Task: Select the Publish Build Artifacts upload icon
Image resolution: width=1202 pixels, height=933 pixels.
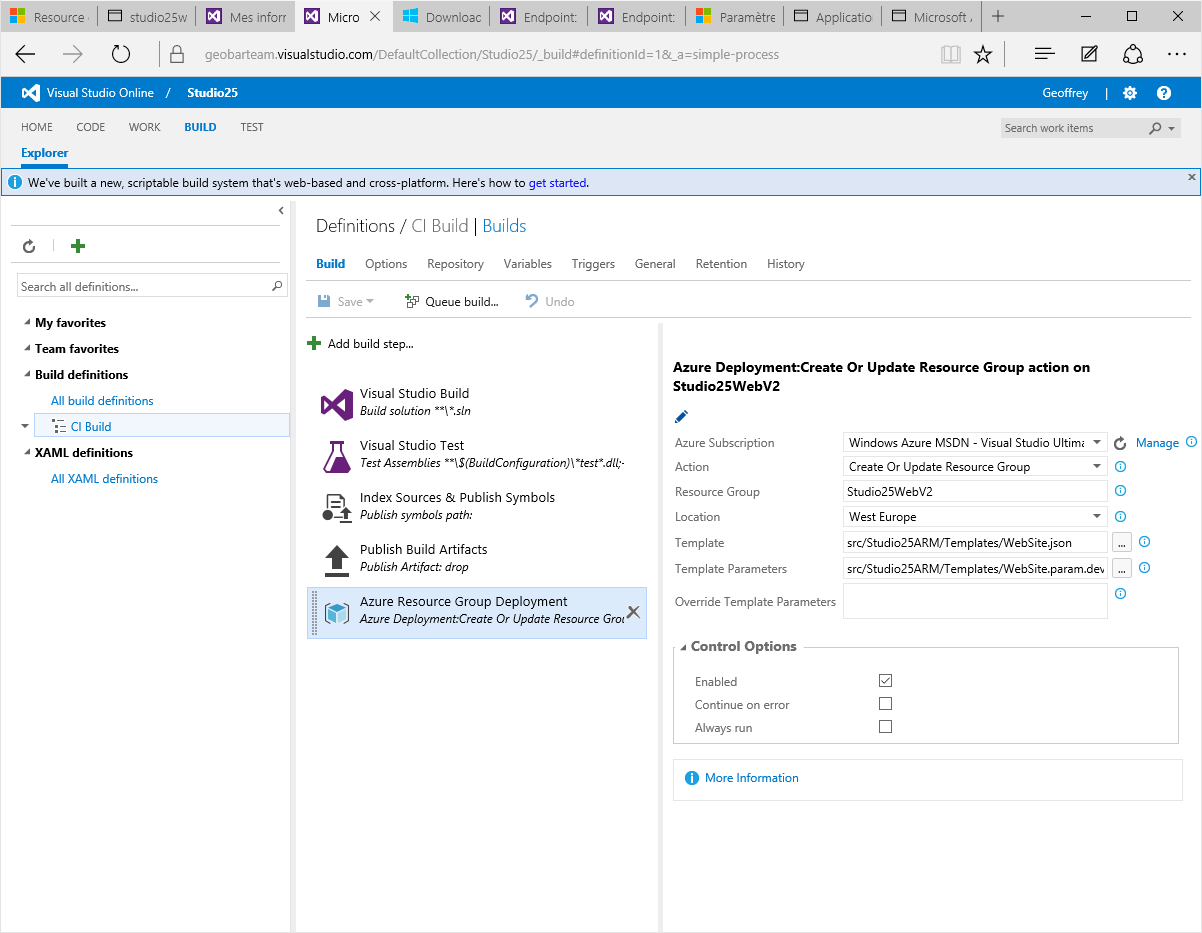Action: tap(337, 560)
